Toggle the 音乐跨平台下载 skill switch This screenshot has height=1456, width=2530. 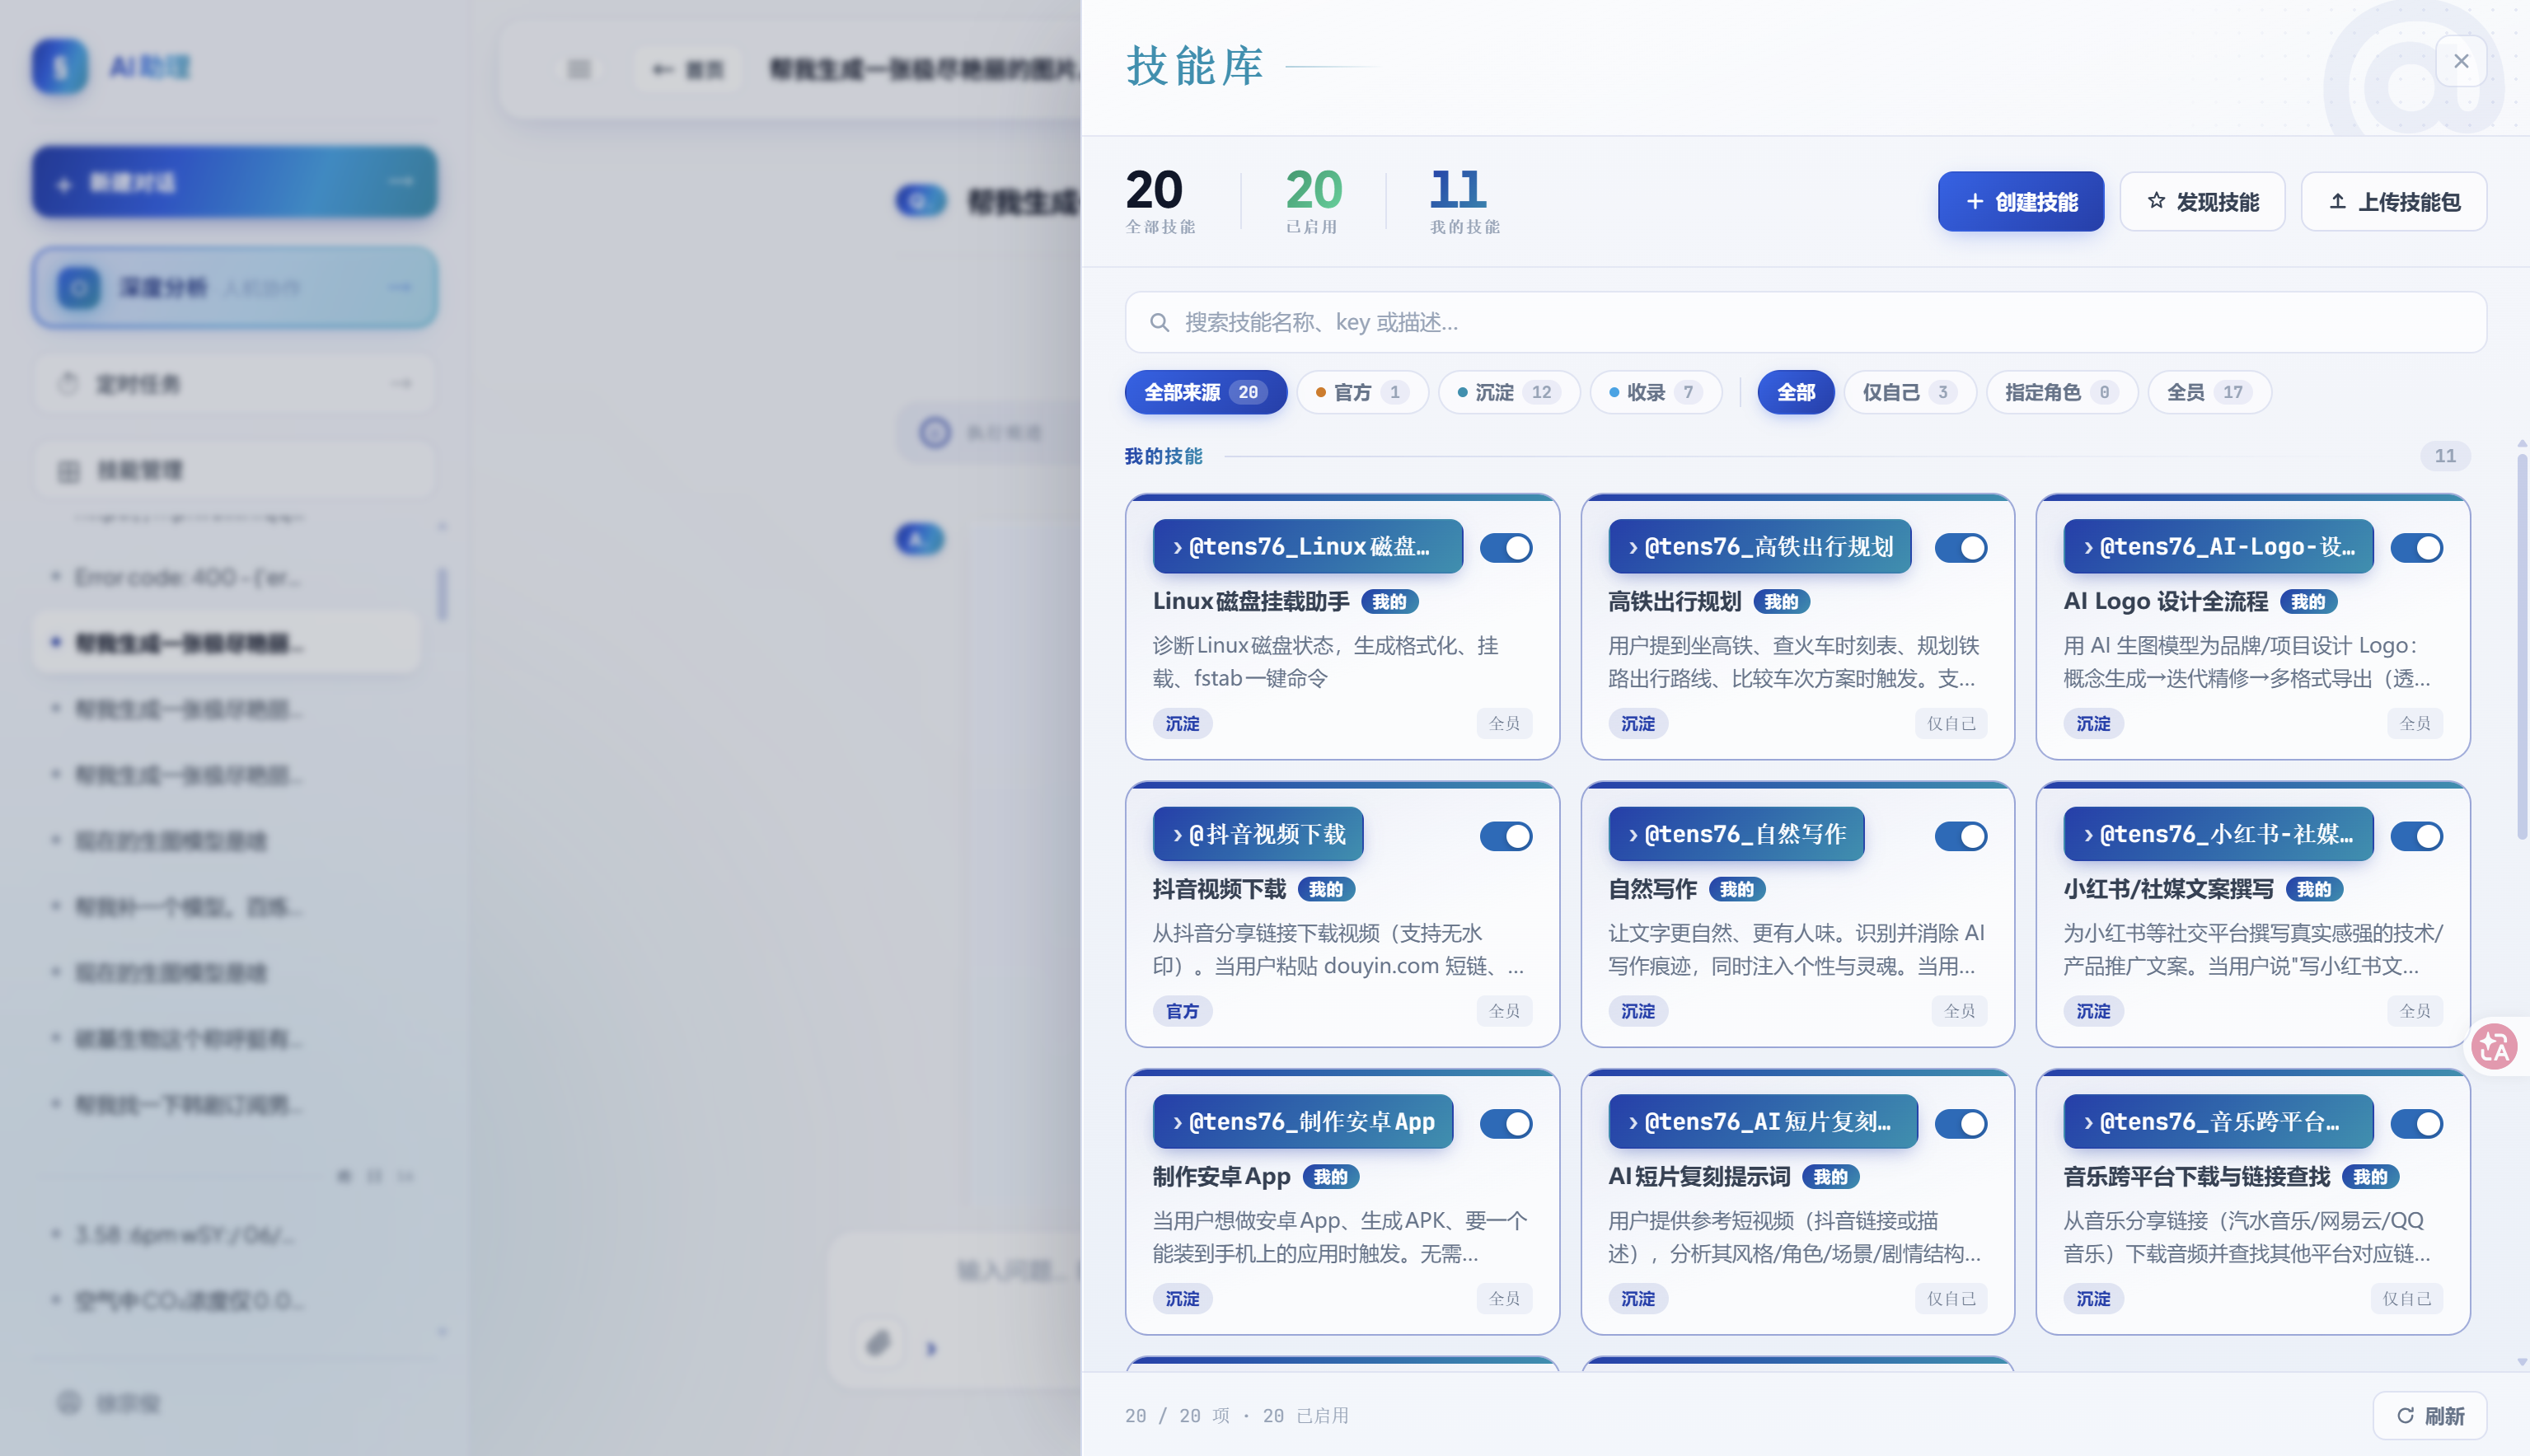(2416, 1124)
